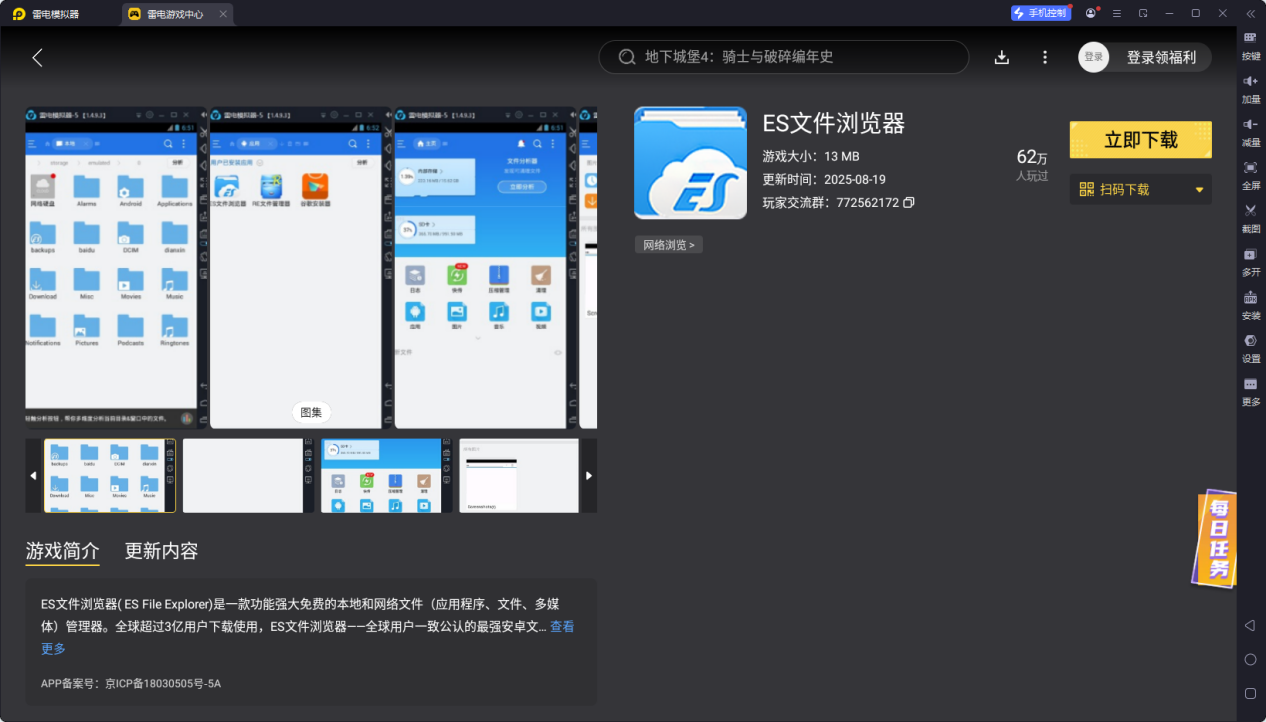Collapse the right sidebar with the chevron
The height and width of the screenshot is (722, 1266).
click(x=1250, y=14)
